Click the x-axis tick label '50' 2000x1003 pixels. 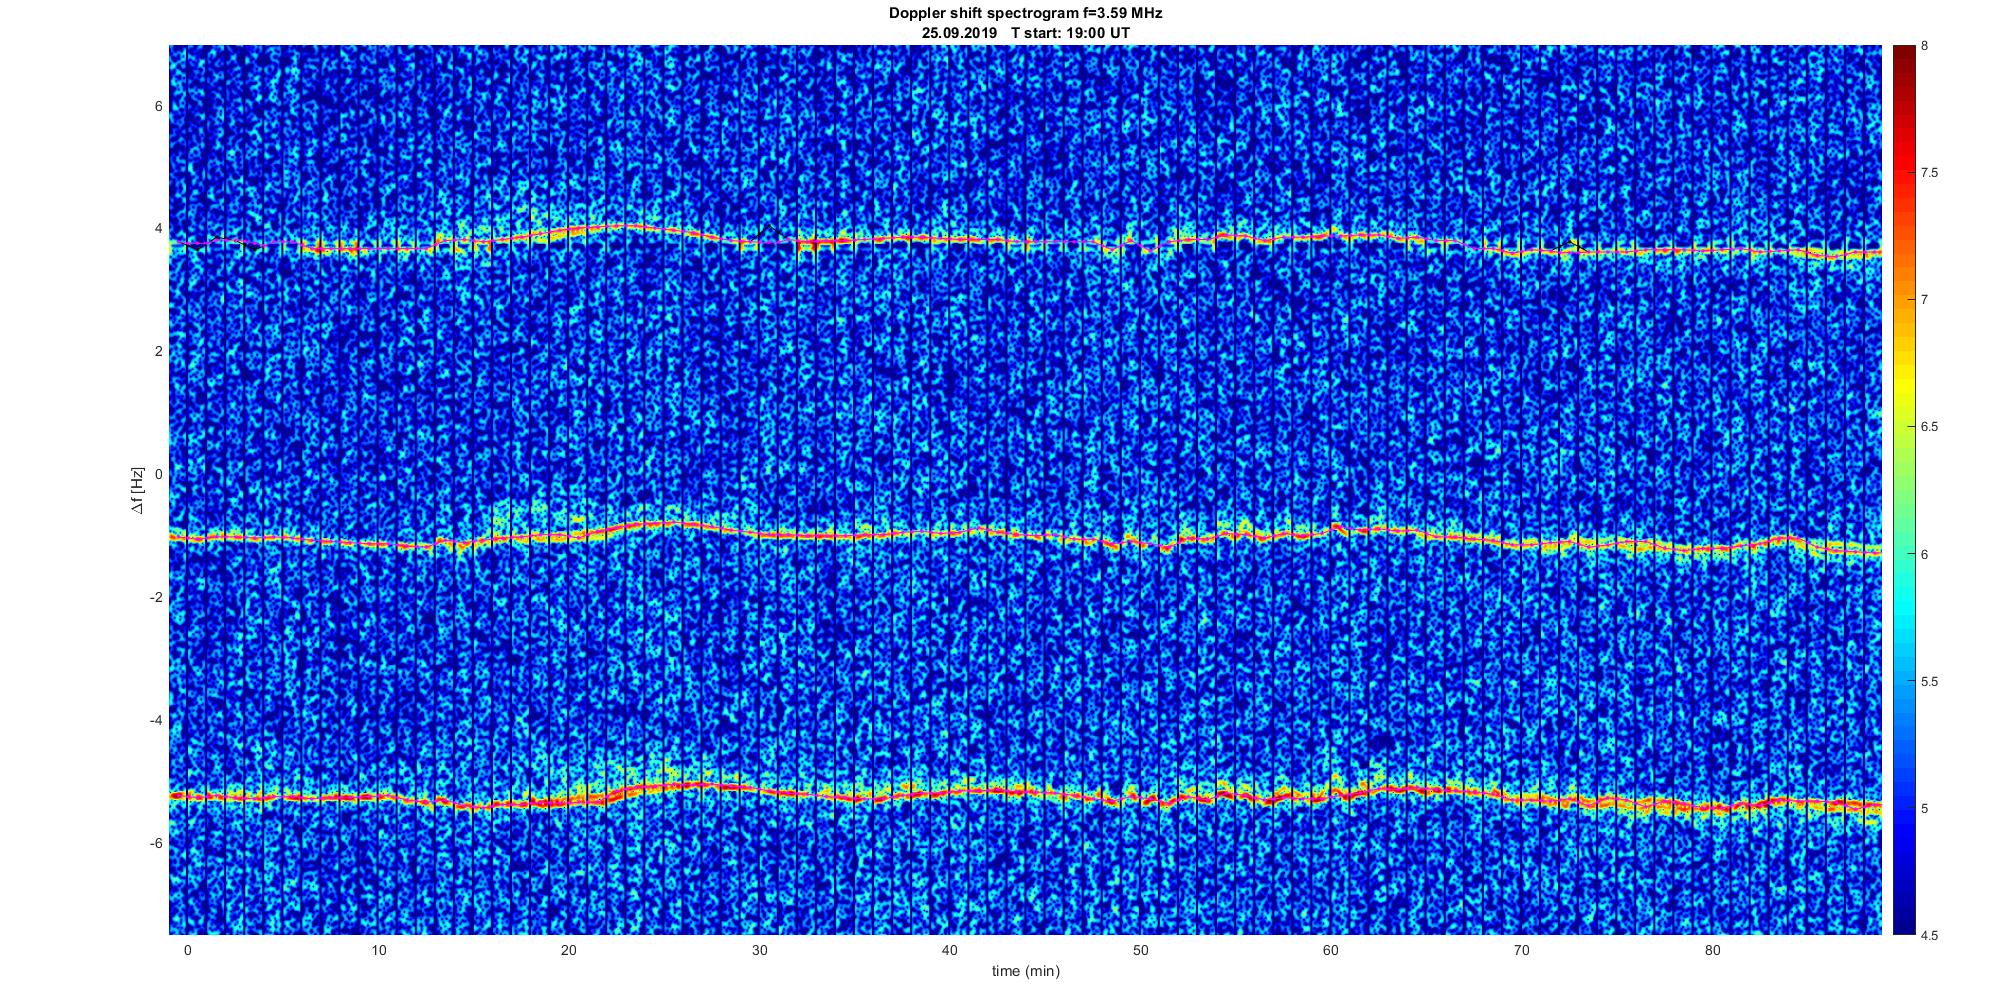1141,950
